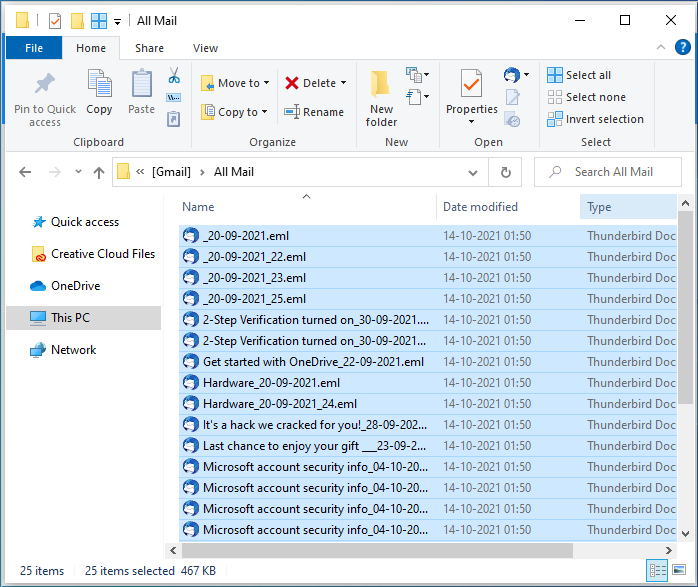Click the Properties icon in title bar
The image size is (698, 587).
[55, 20]
